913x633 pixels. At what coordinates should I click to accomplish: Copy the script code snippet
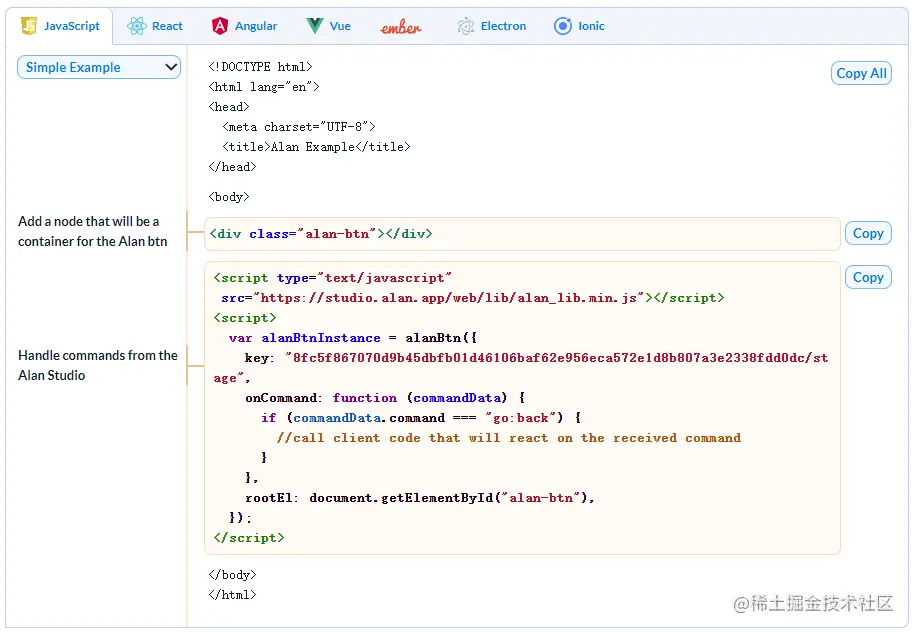click(867, 277)
